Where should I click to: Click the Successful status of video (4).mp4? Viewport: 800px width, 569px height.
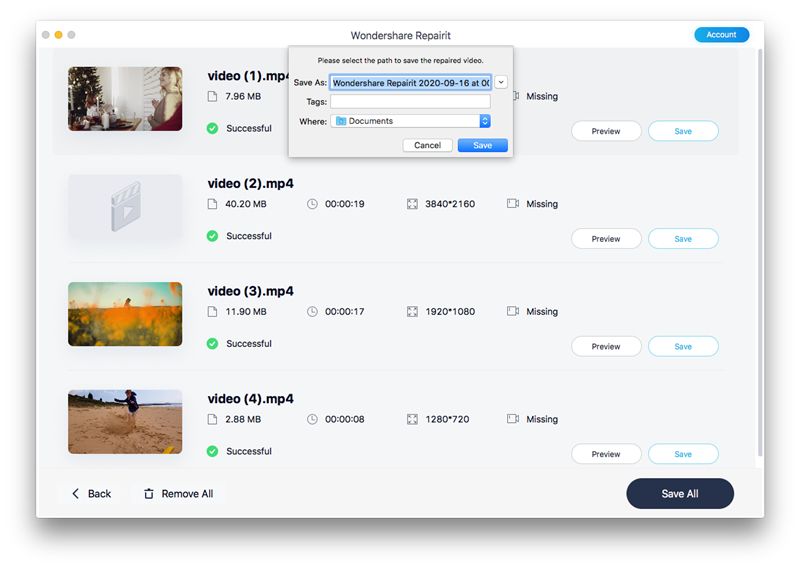click(x=249, y=452)
